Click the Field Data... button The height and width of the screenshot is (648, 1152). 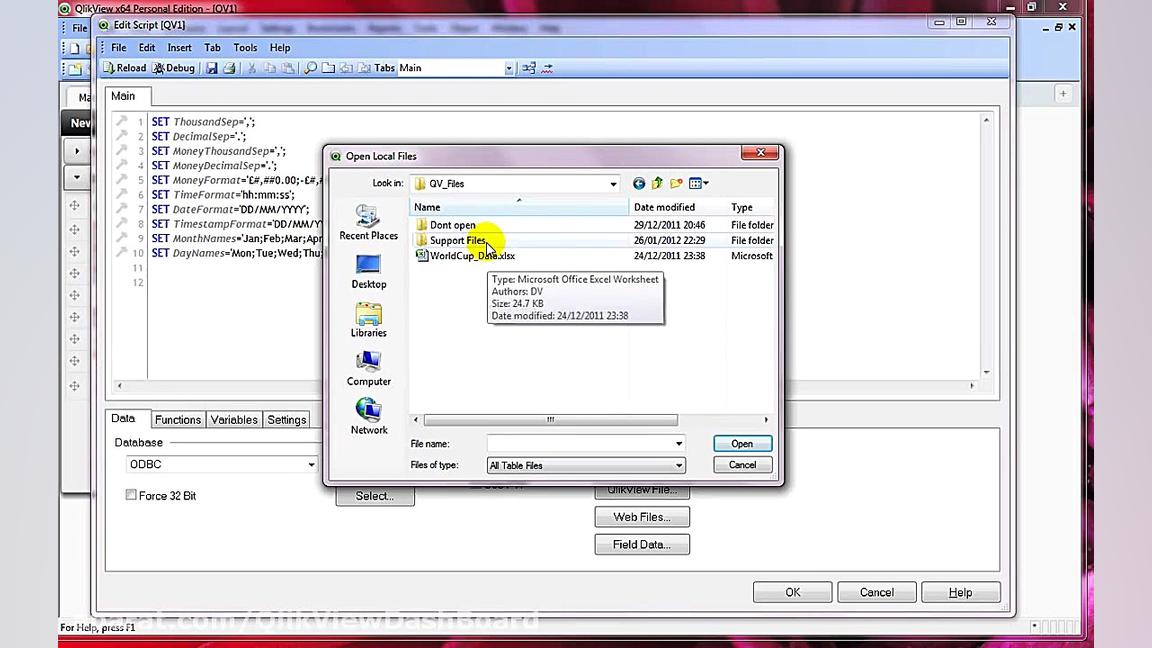point(642,544)
